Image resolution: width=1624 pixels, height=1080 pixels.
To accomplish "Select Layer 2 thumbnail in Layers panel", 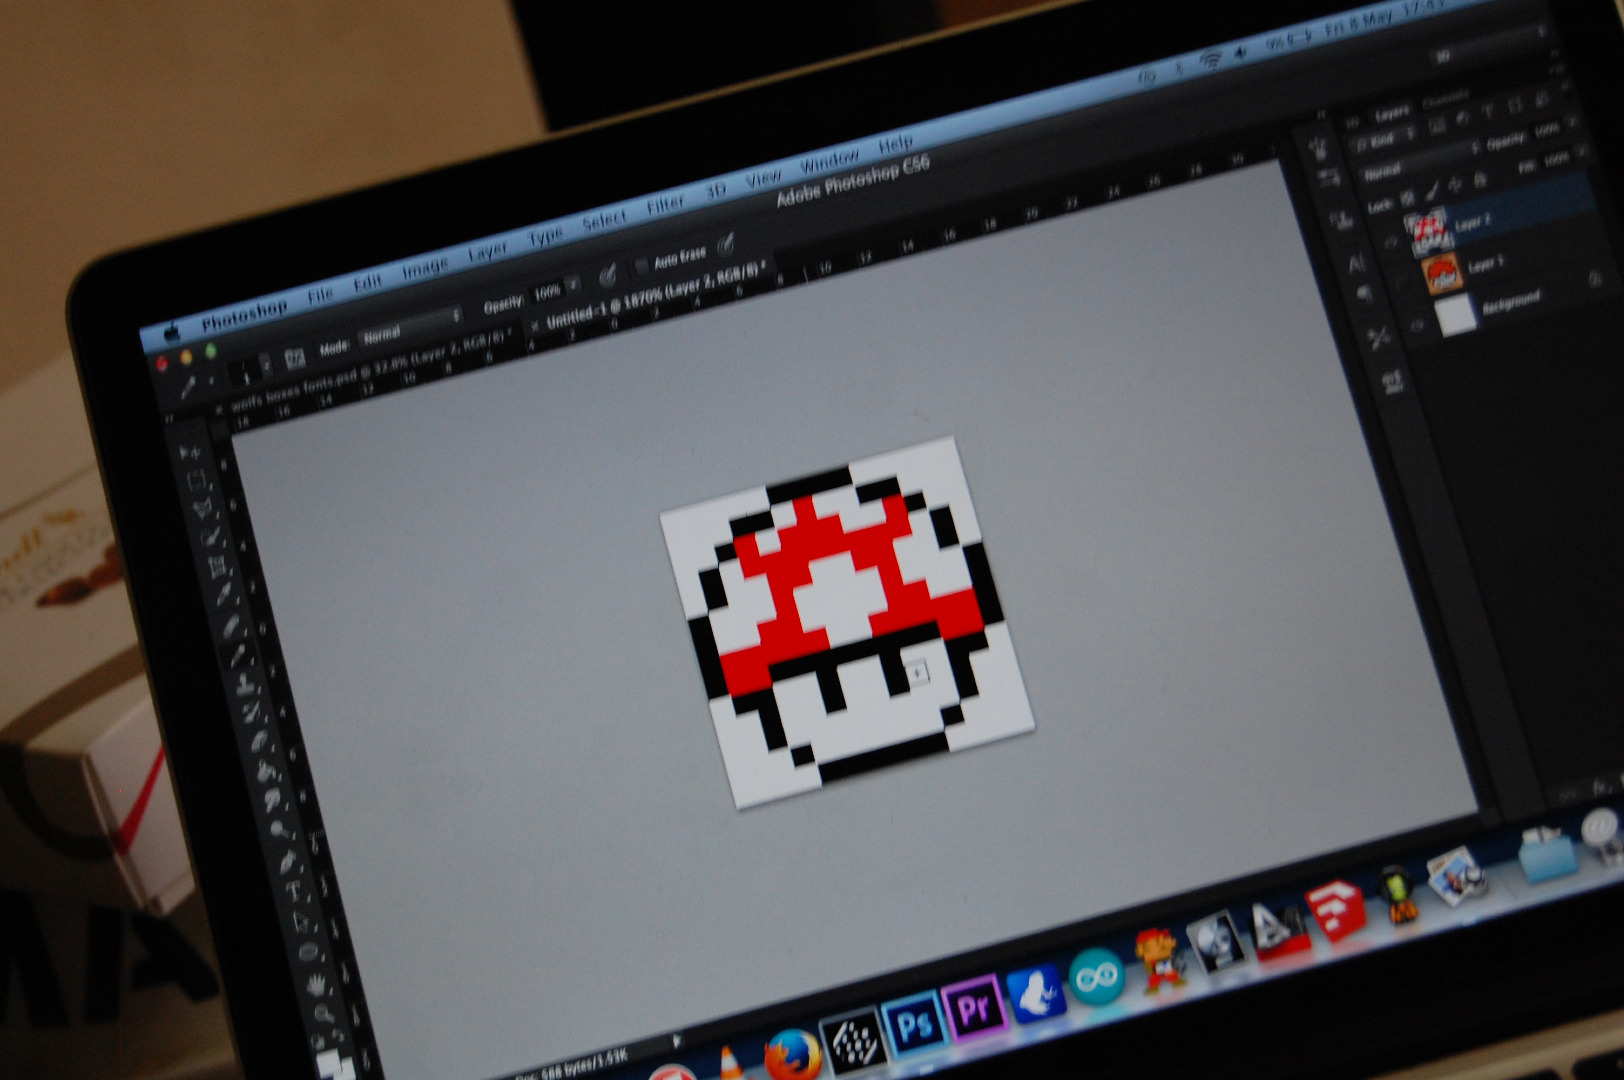I will [1428, 231].
